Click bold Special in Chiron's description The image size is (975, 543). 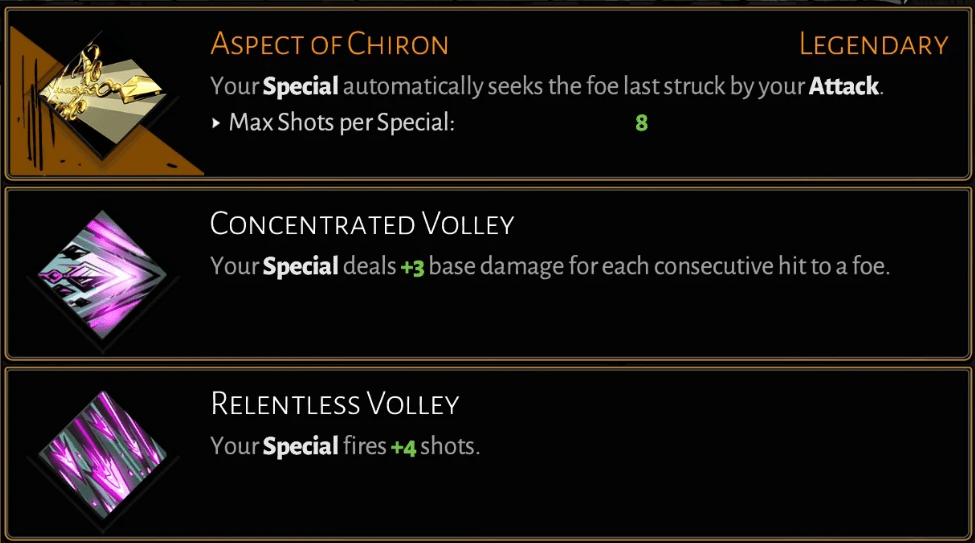click(301, 87)
